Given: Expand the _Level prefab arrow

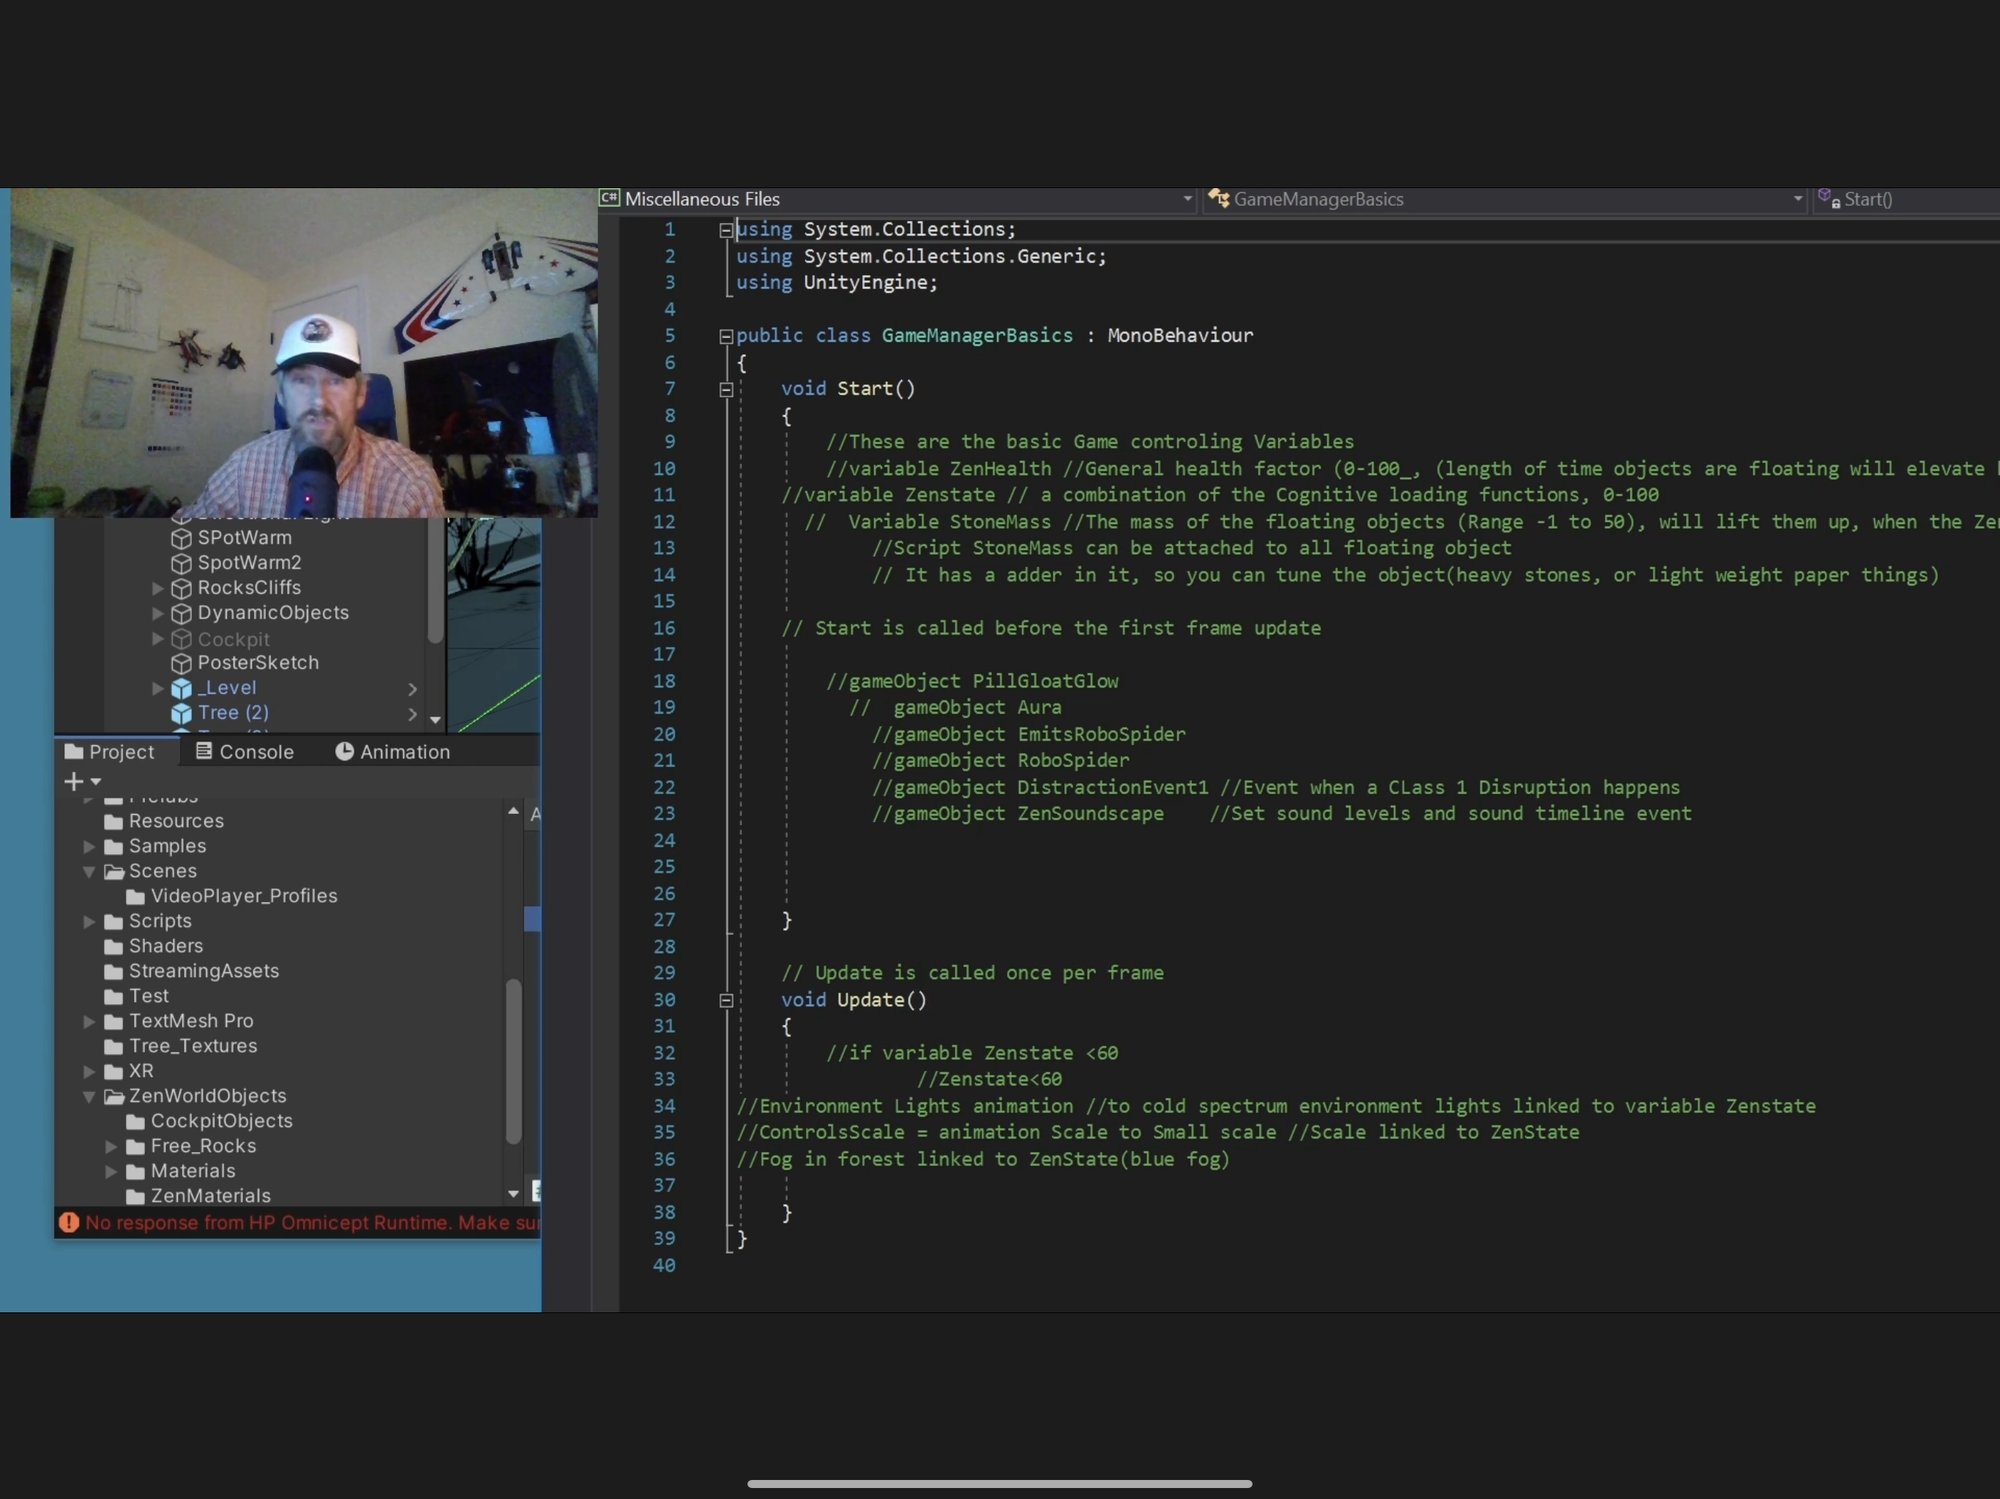Looking at the screenshot, I should 157,688.
